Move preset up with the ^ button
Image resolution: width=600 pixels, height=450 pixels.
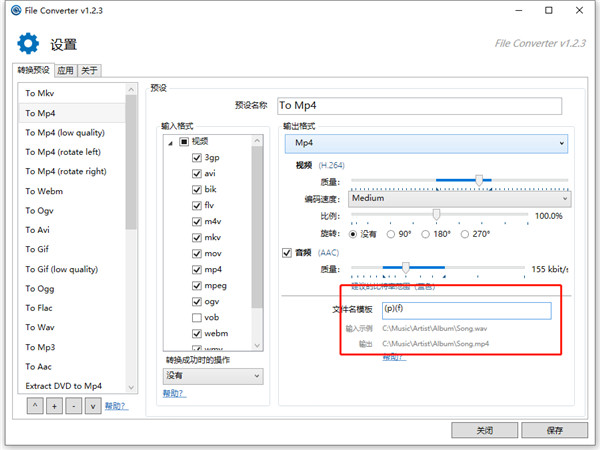[x=35, y=406]
